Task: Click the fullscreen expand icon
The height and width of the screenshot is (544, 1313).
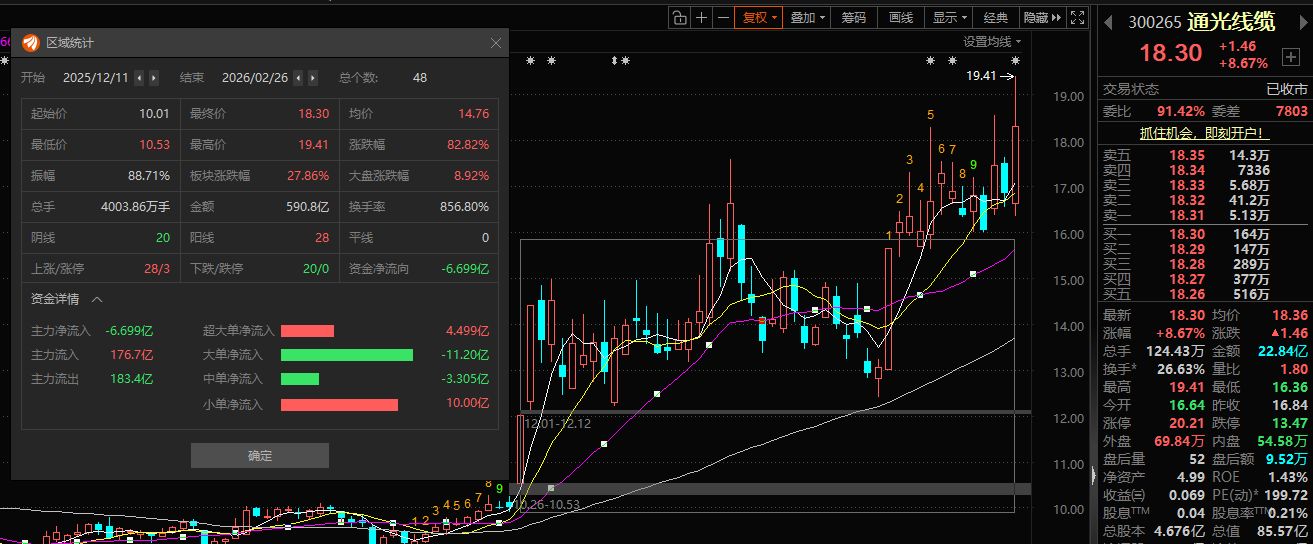Action: tap(1077, 17)
